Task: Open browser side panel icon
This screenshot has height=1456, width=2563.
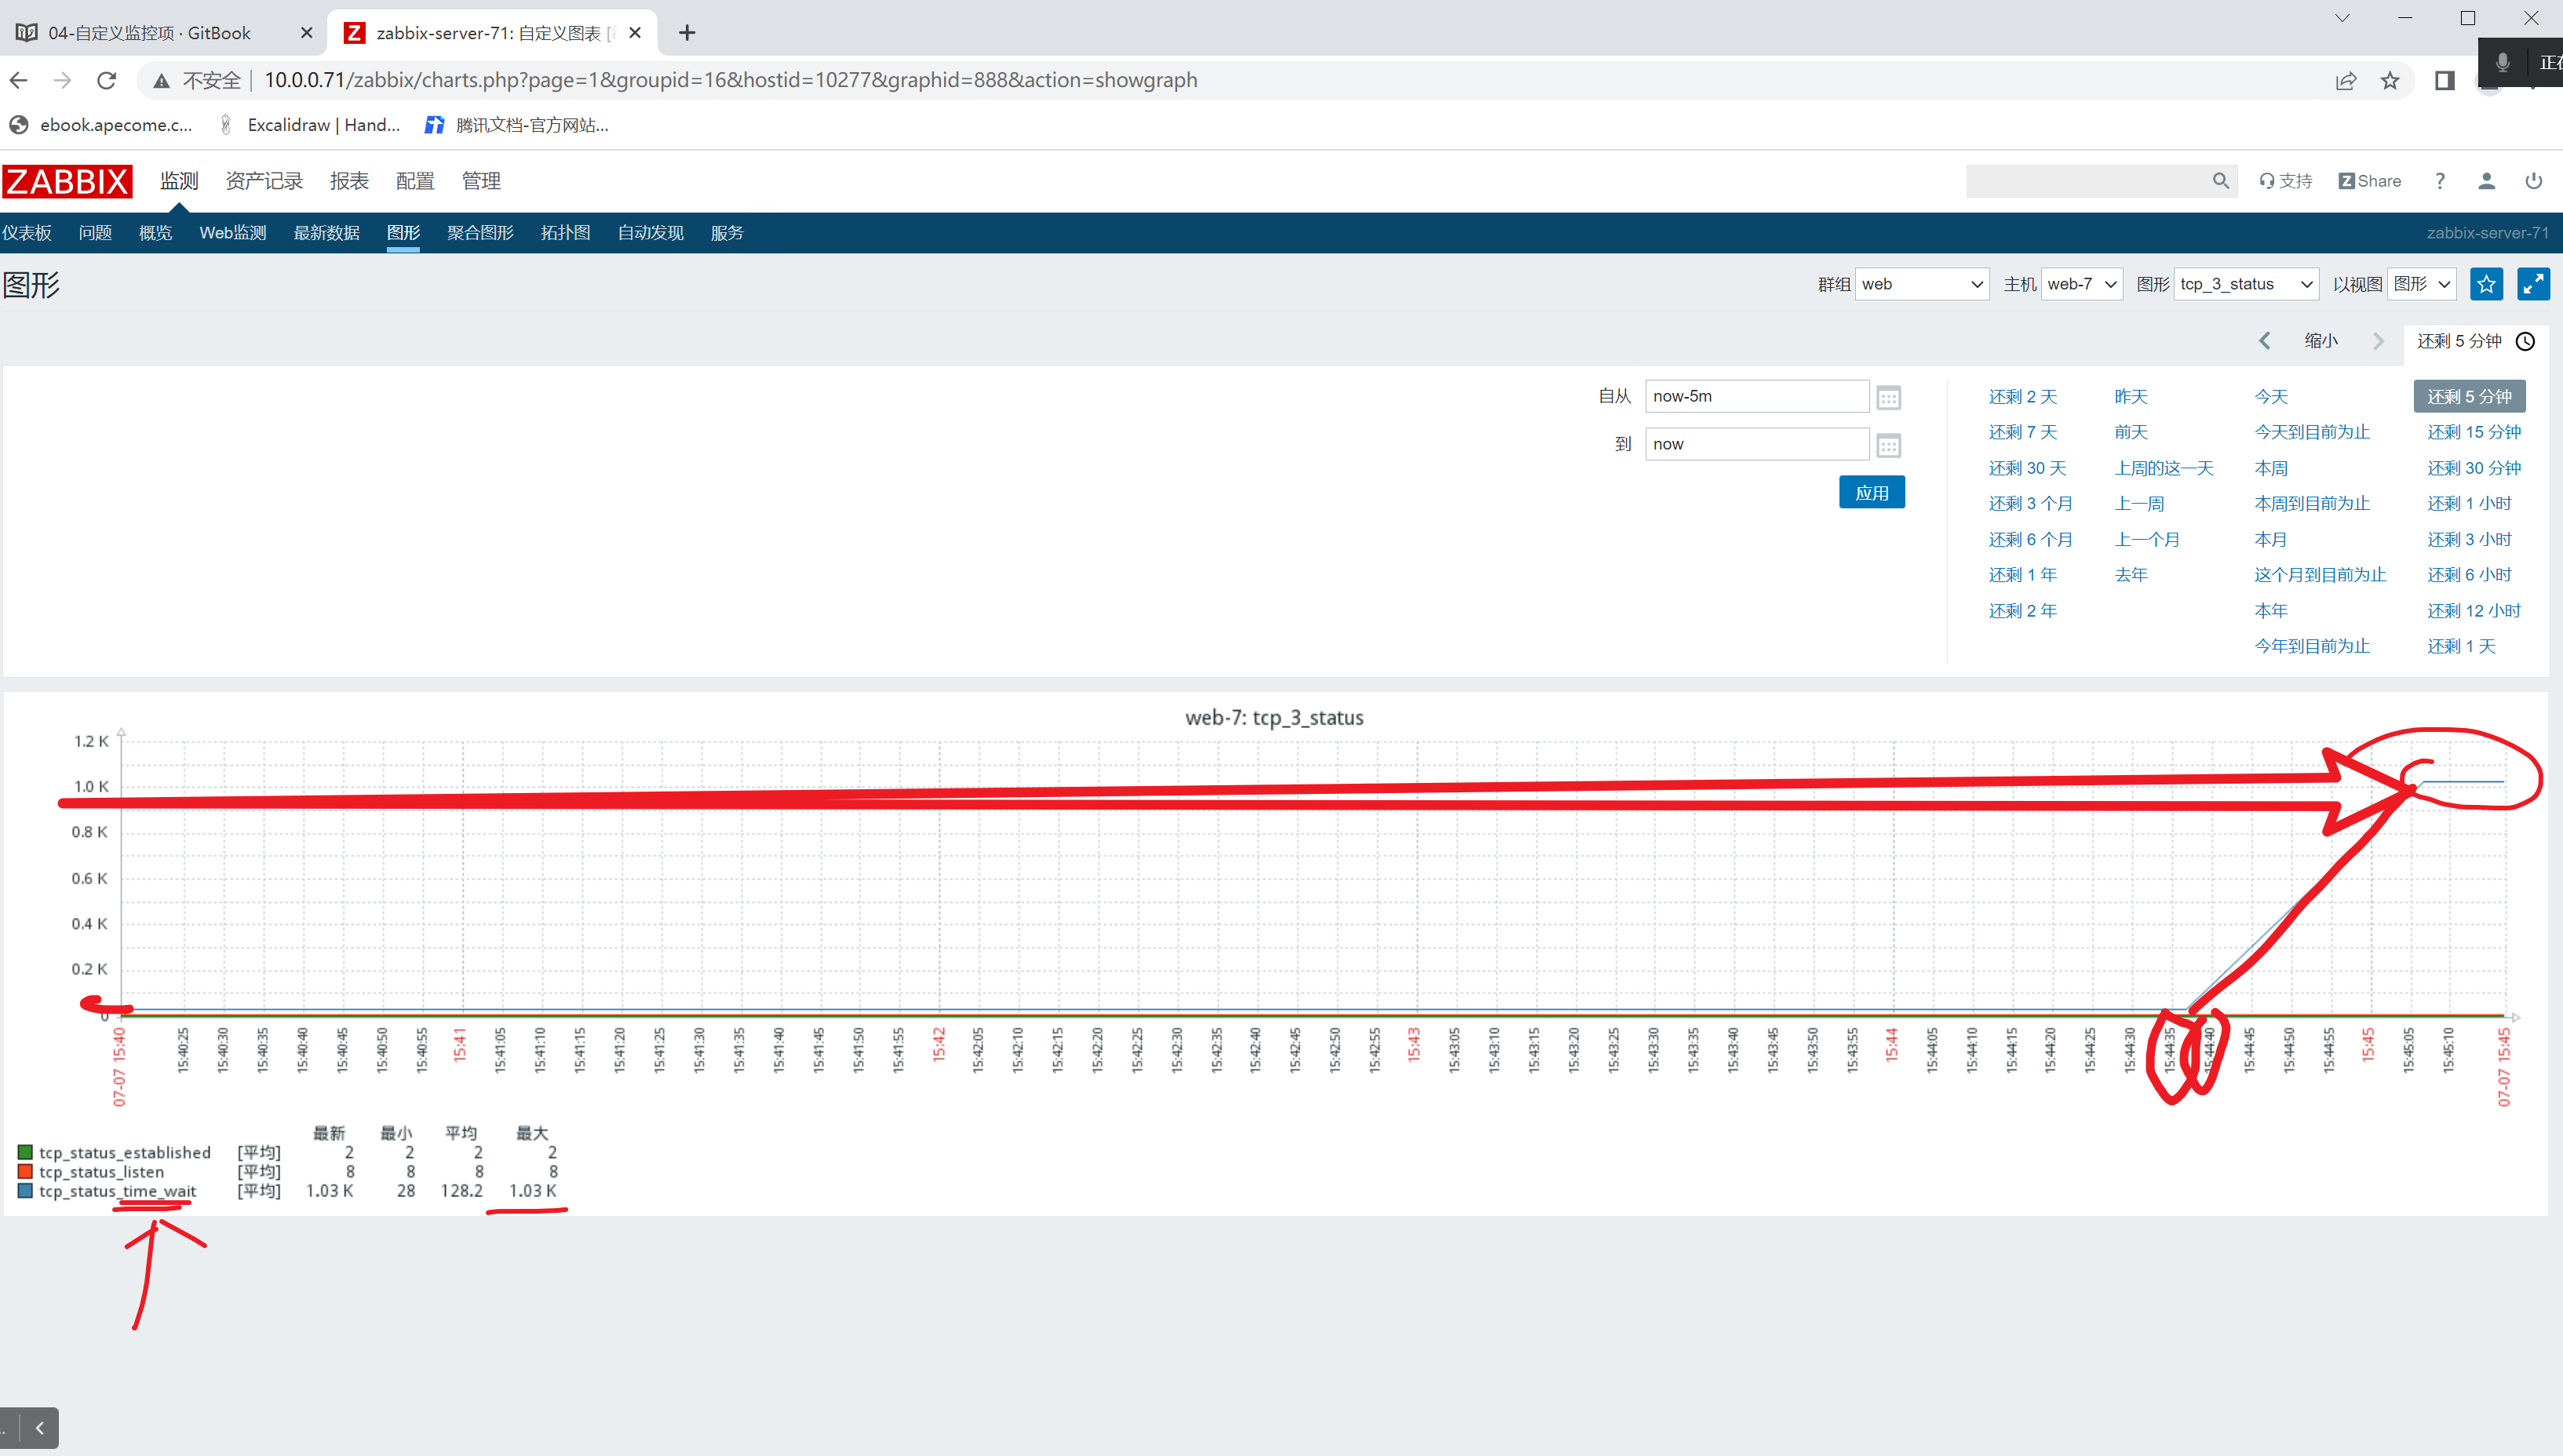Action: click(2444, 81)
